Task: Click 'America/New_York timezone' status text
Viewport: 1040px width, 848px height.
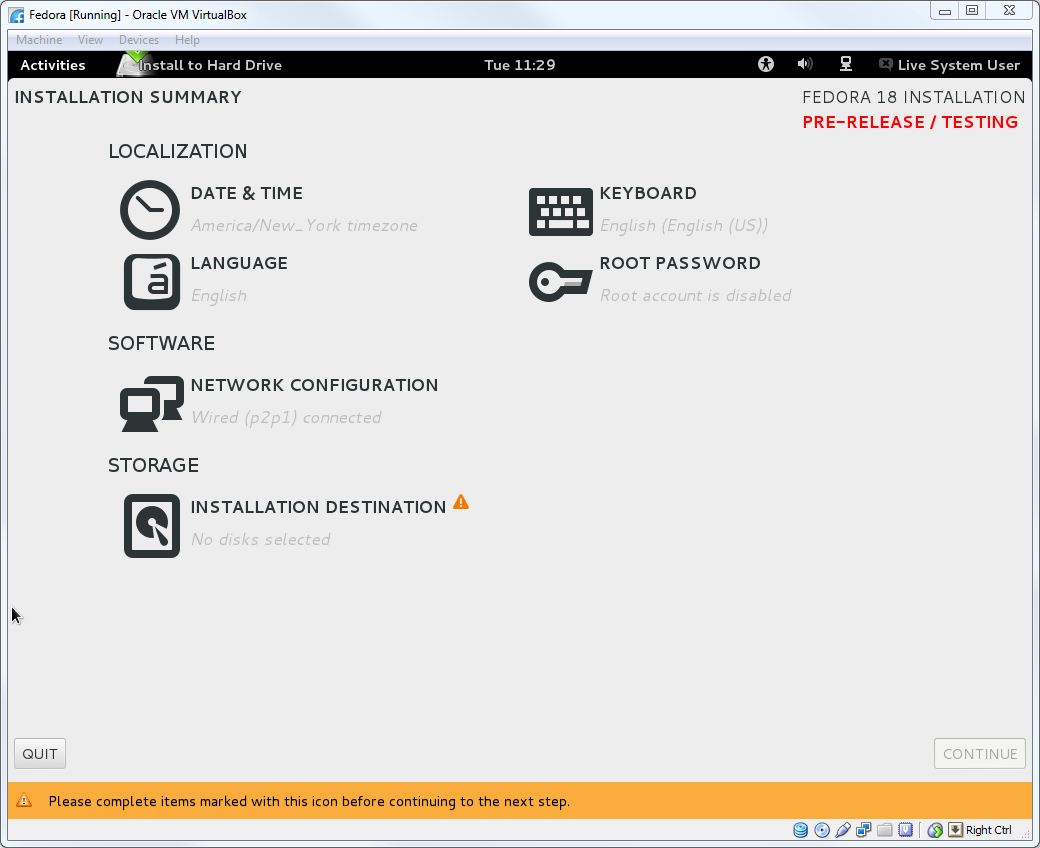Action: click(x=304, y=225)
